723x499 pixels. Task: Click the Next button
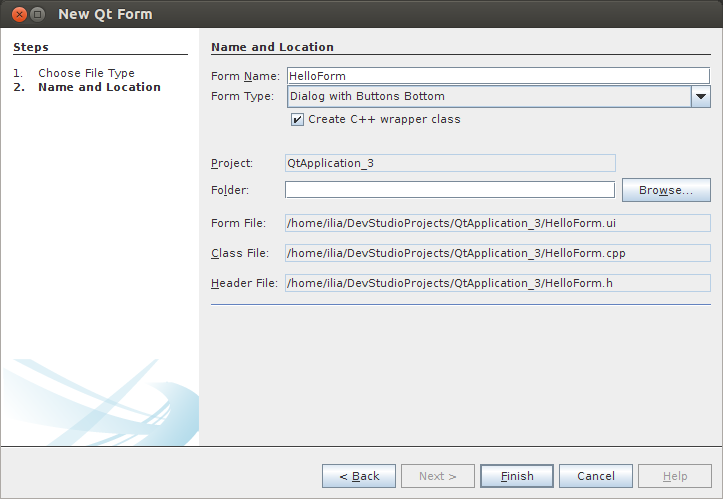(x=438, y=476)
